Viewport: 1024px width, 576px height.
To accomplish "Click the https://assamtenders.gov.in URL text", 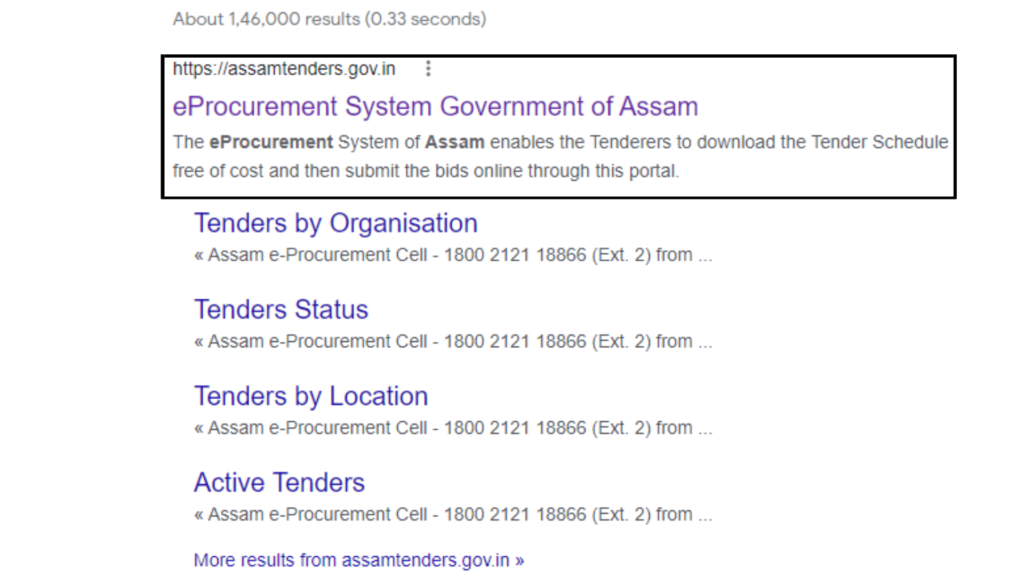I will point(284,69).
